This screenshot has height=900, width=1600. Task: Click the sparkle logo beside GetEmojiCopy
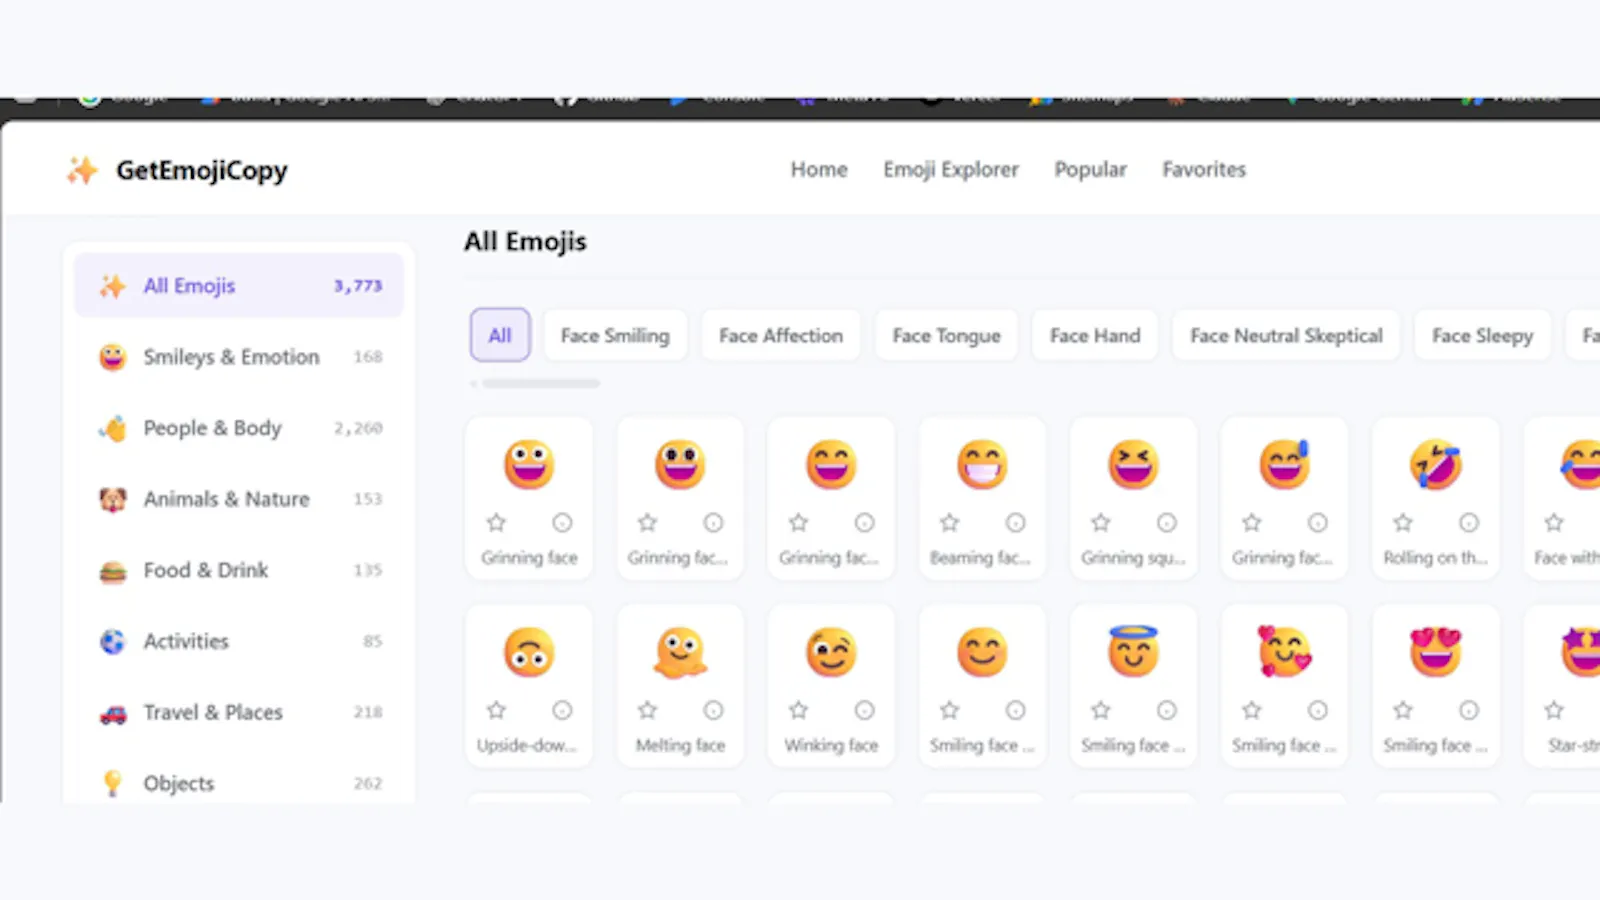(x=82, y=170)
